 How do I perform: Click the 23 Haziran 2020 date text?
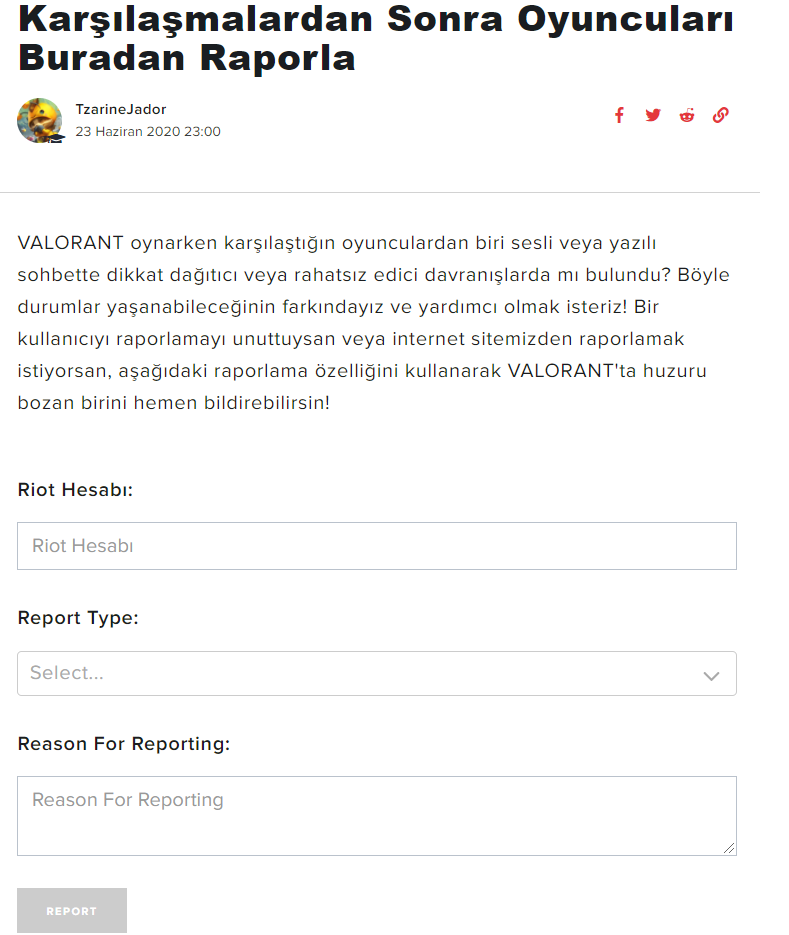pos(148,132)
